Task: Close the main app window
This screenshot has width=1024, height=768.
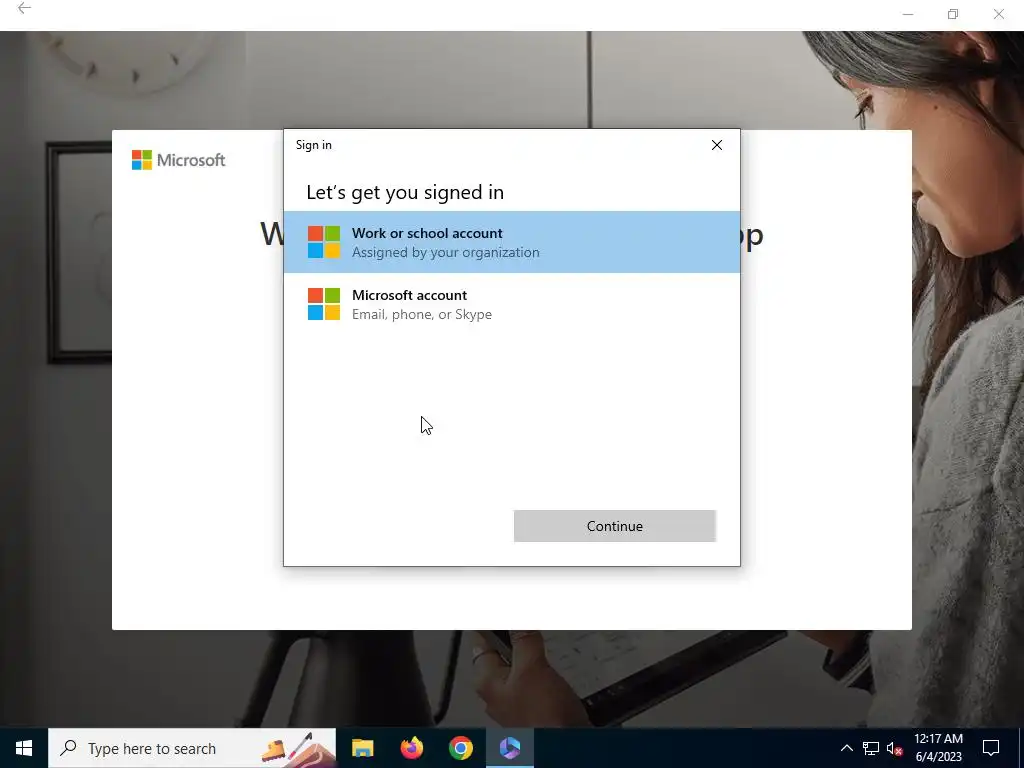Action: (999, 14)
